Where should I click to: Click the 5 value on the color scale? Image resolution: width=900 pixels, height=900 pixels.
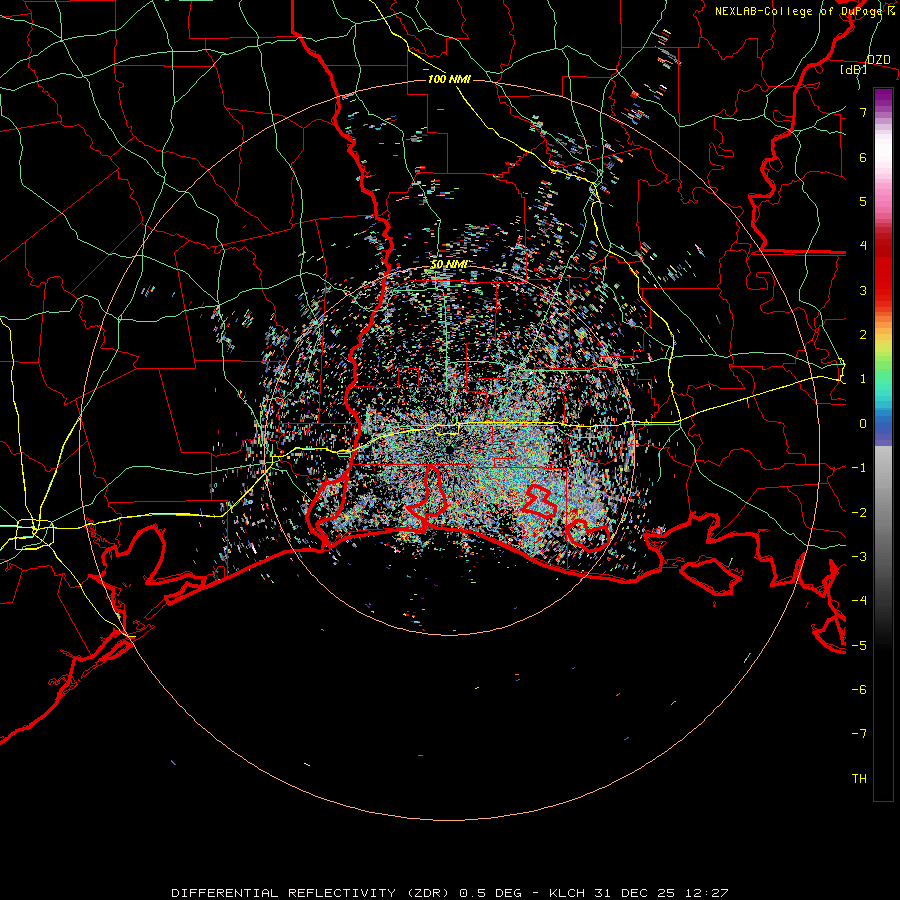point(863,201)
